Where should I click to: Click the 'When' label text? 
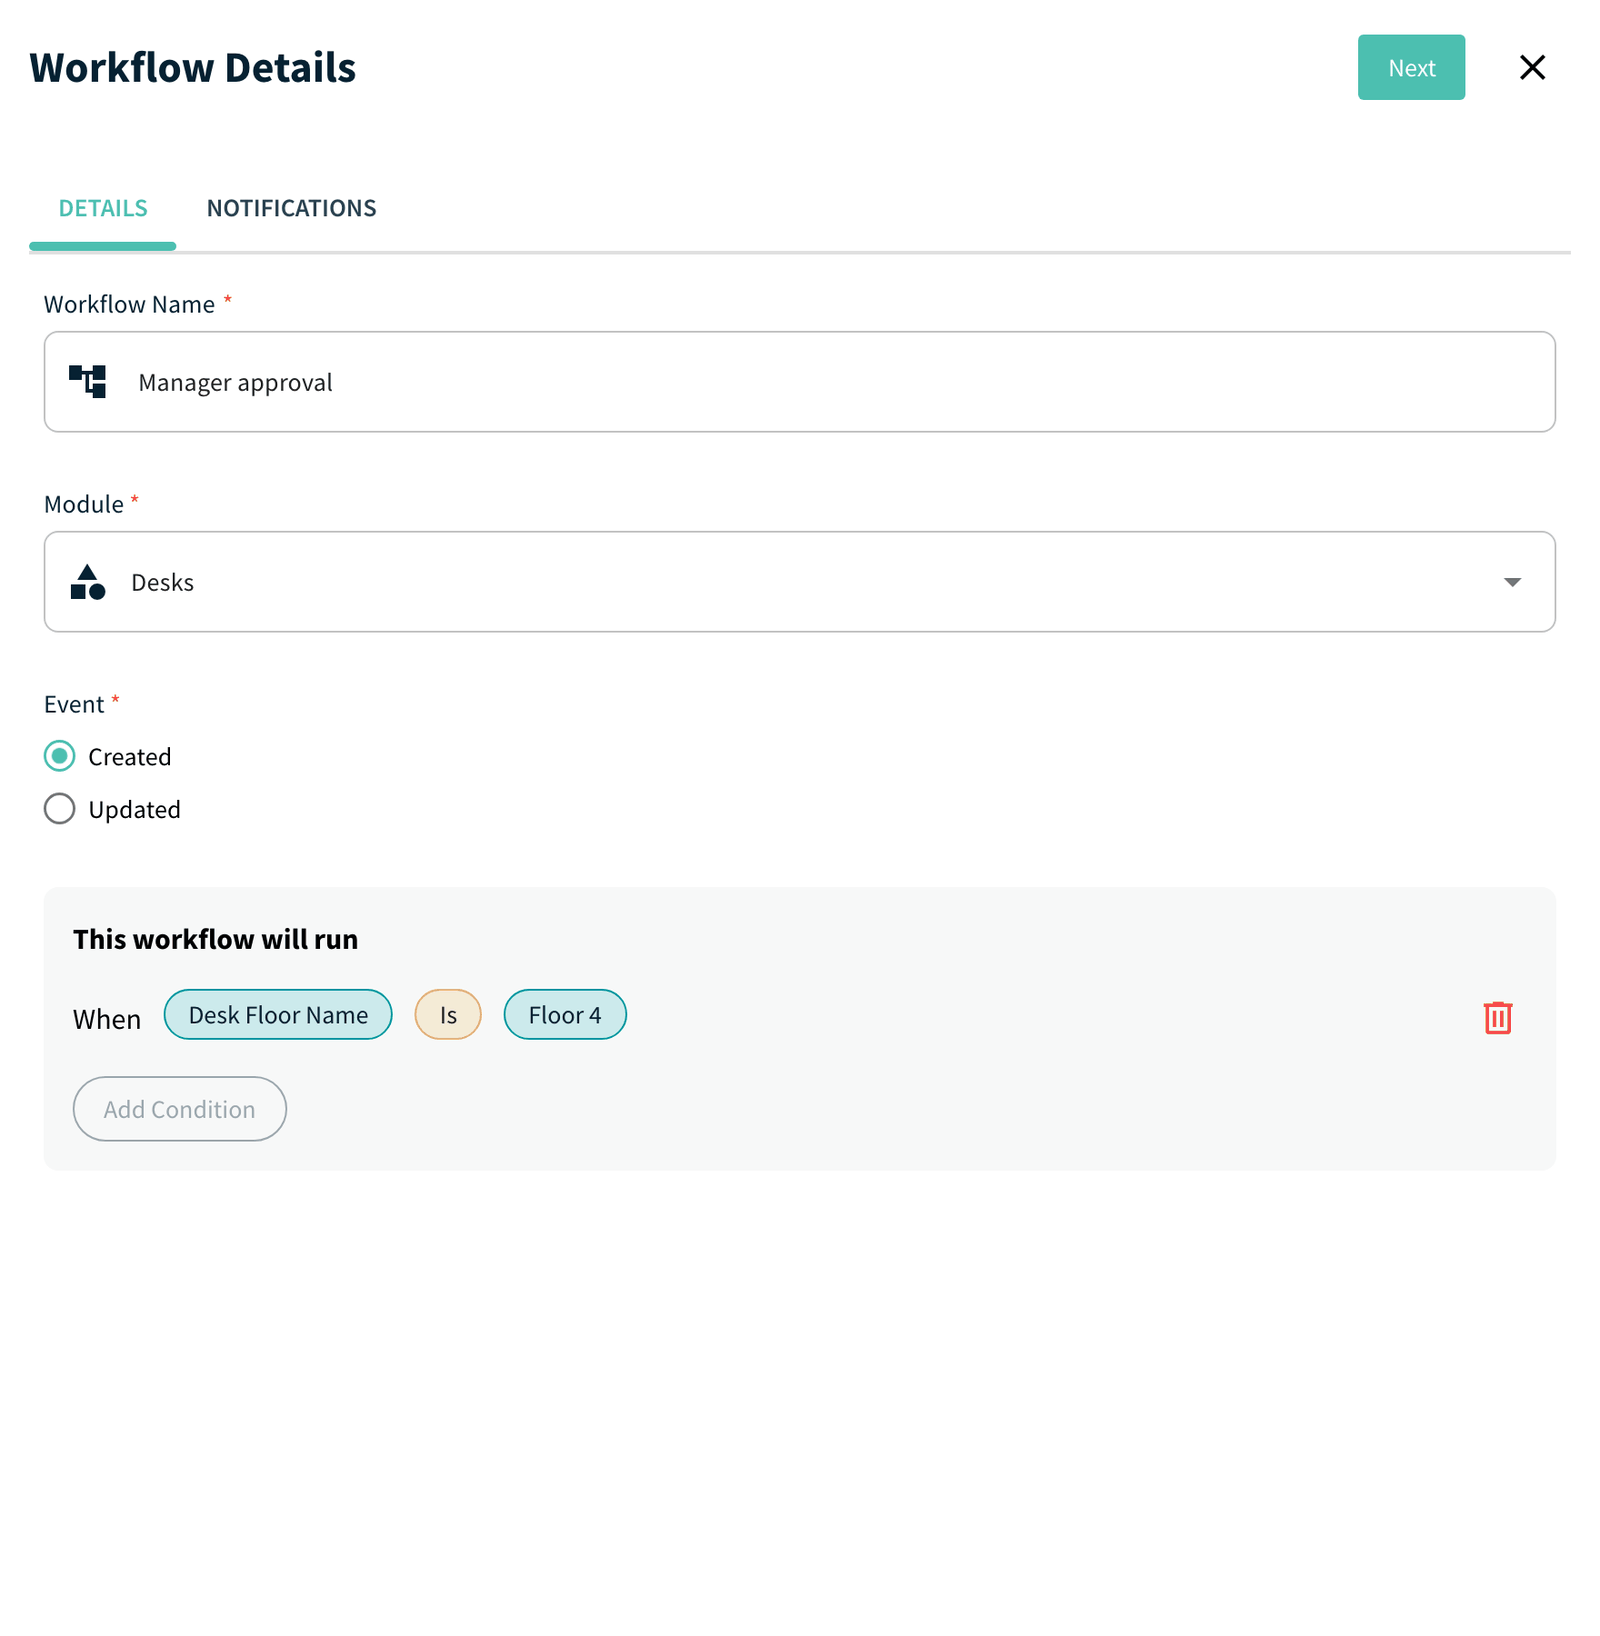(107, 1019)
